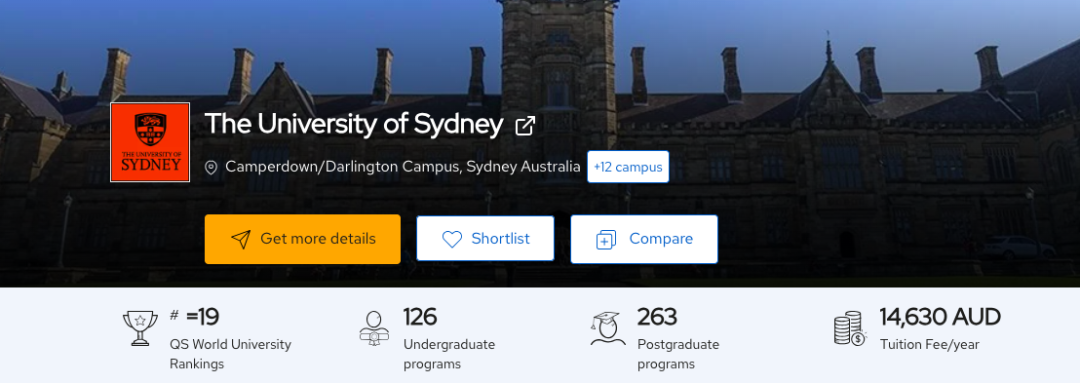Image resolution: width=1080 pixels, height=383 pixels.
Task: Open The University of Sydney title link
Action: tap(354, 125)
